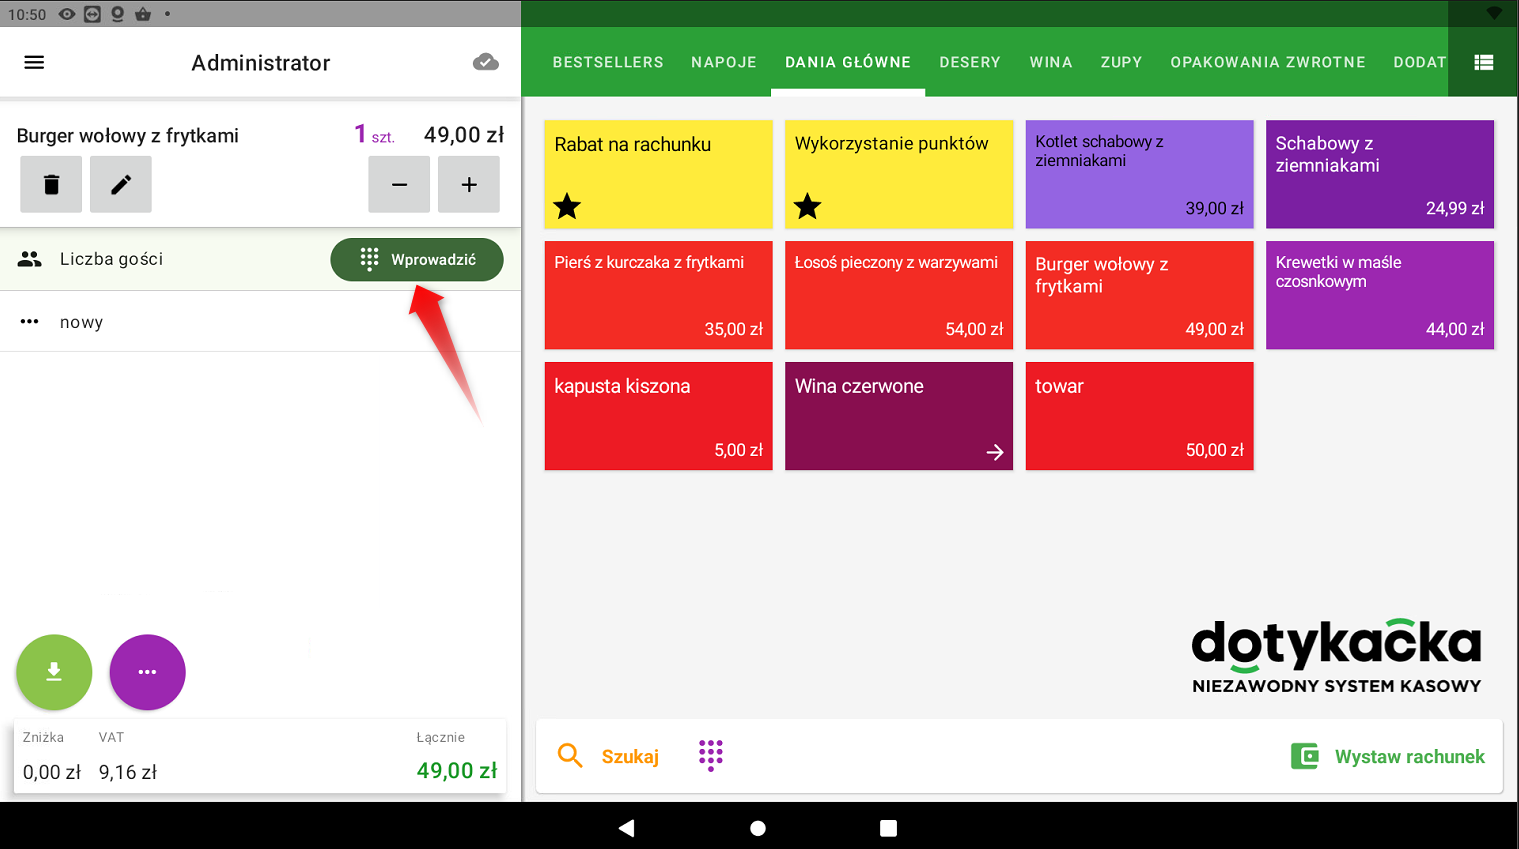This screenshot has height=849, width=1519.
Task: Click the cloud sync status icon
Action: tap(486, 63)
